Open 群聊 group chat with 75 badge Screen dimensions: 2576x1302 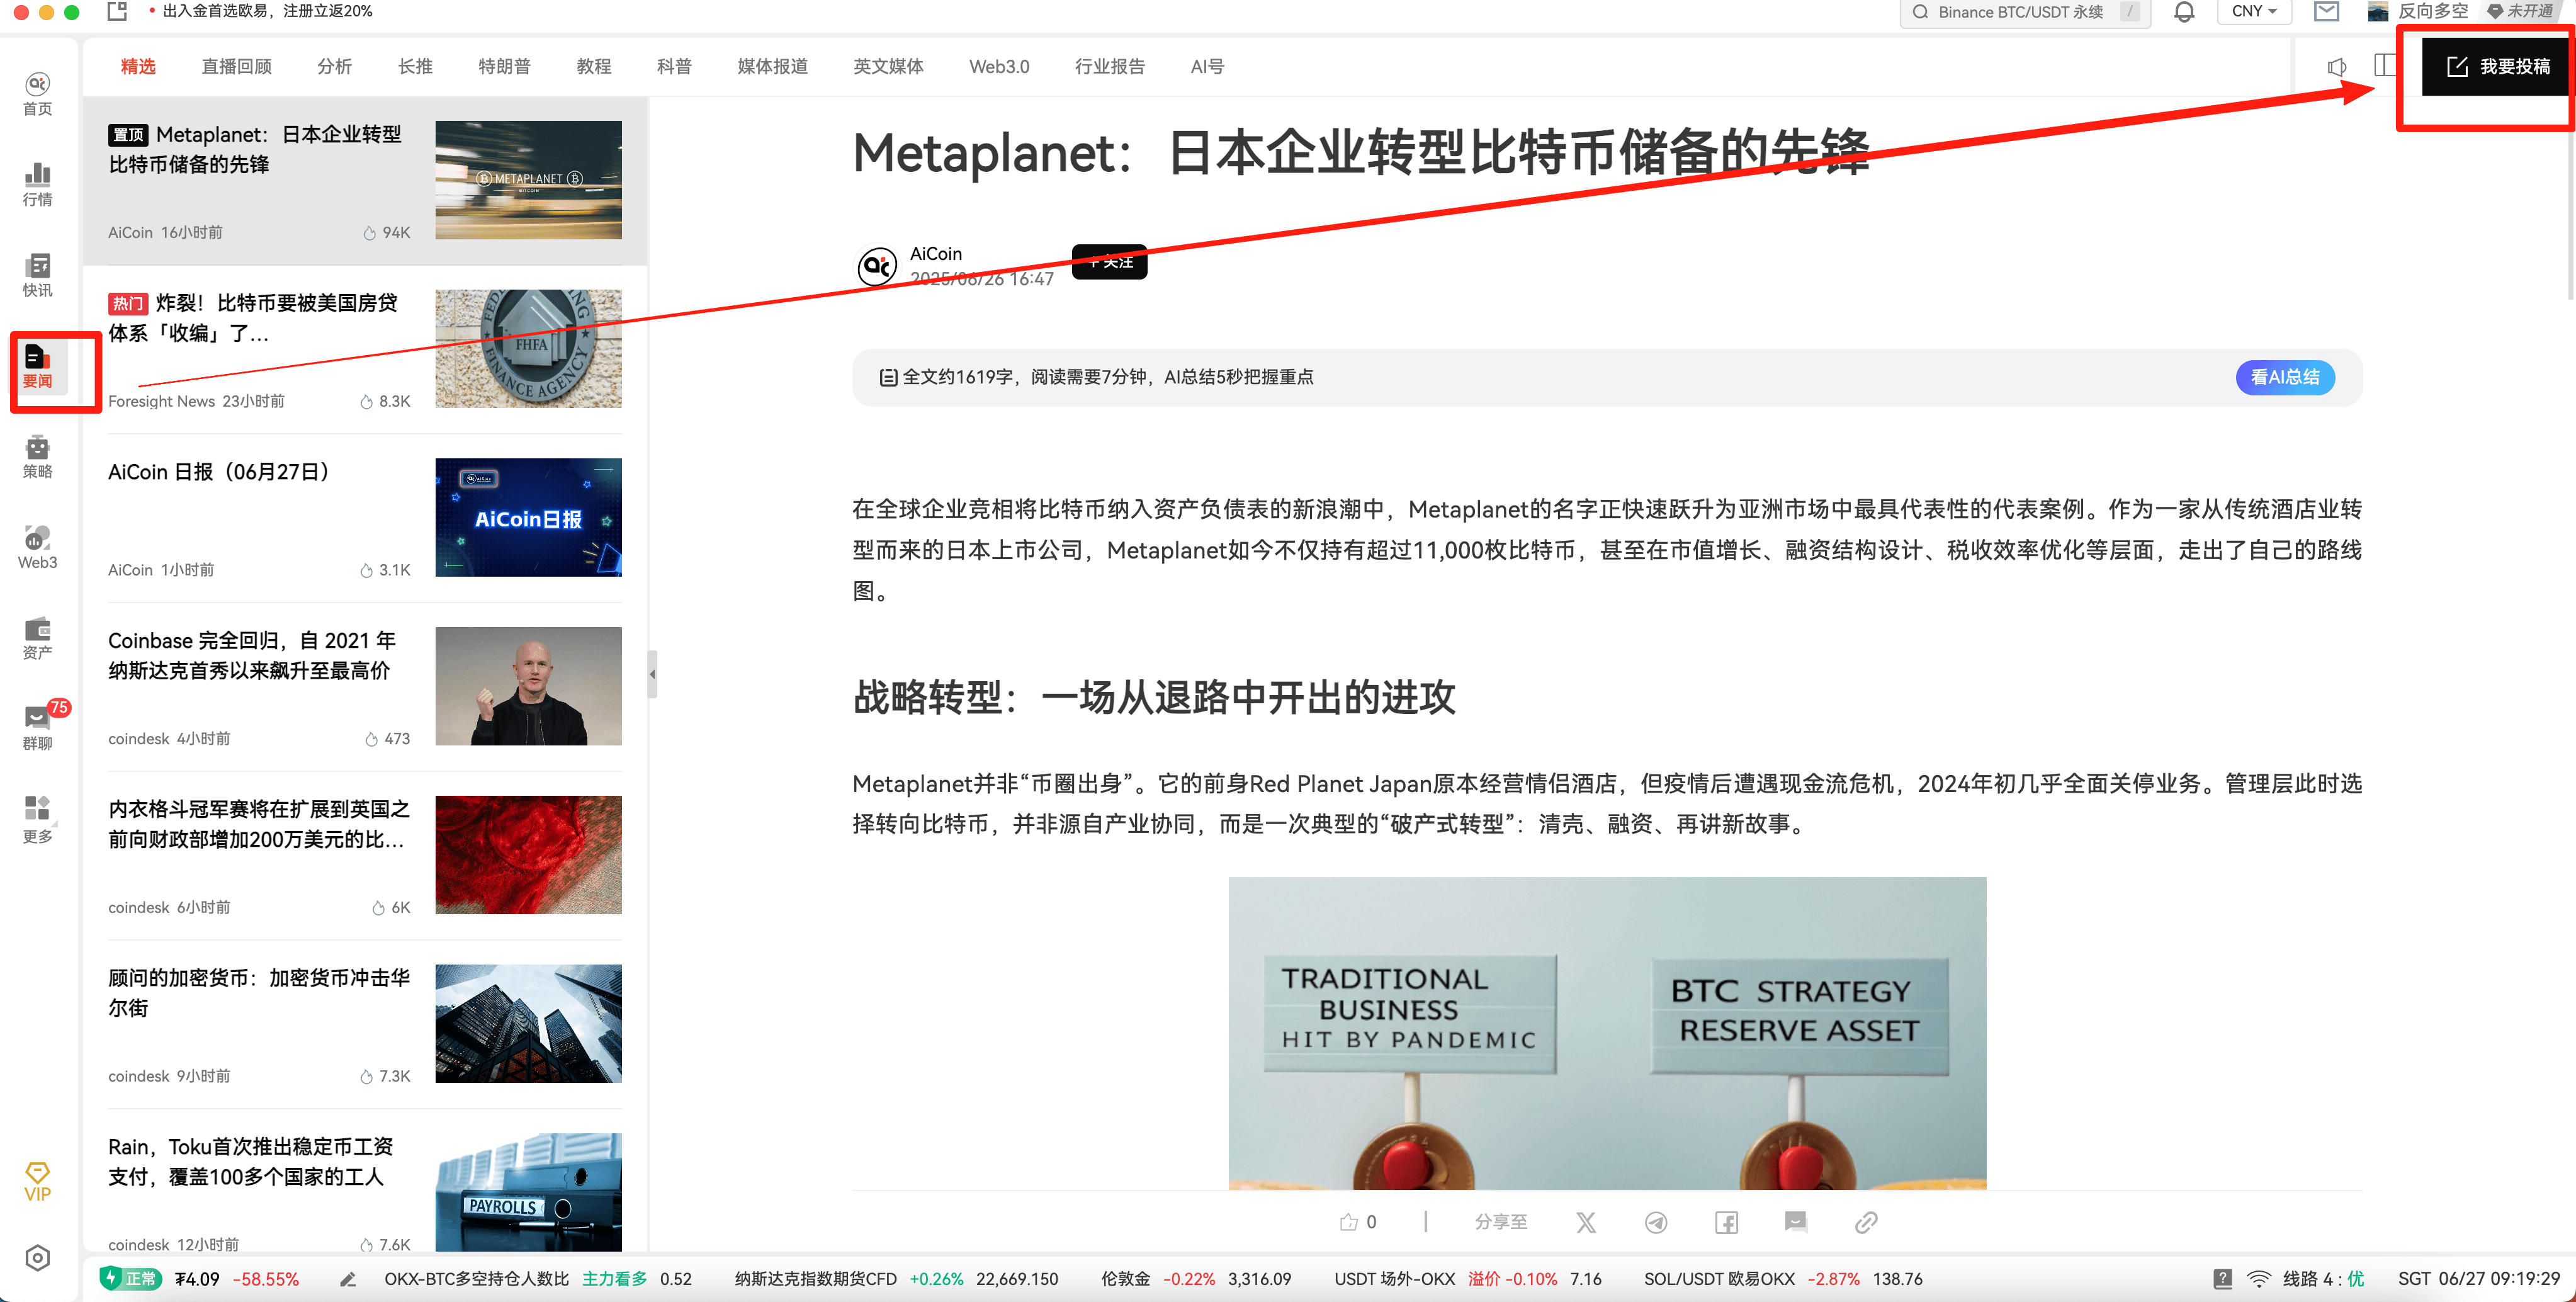38,727
